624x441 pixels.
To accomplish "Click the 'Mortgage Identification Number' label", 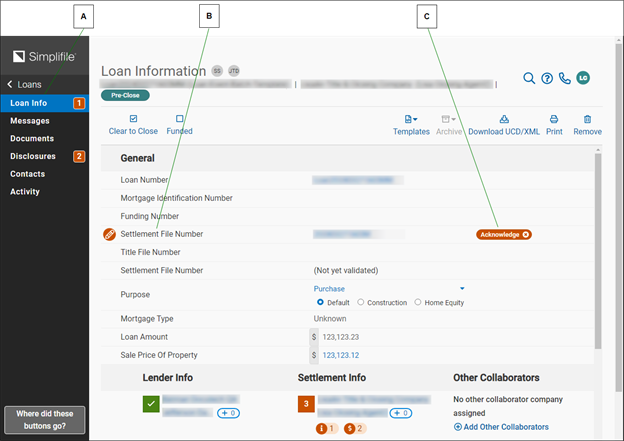I will [176, 198].
